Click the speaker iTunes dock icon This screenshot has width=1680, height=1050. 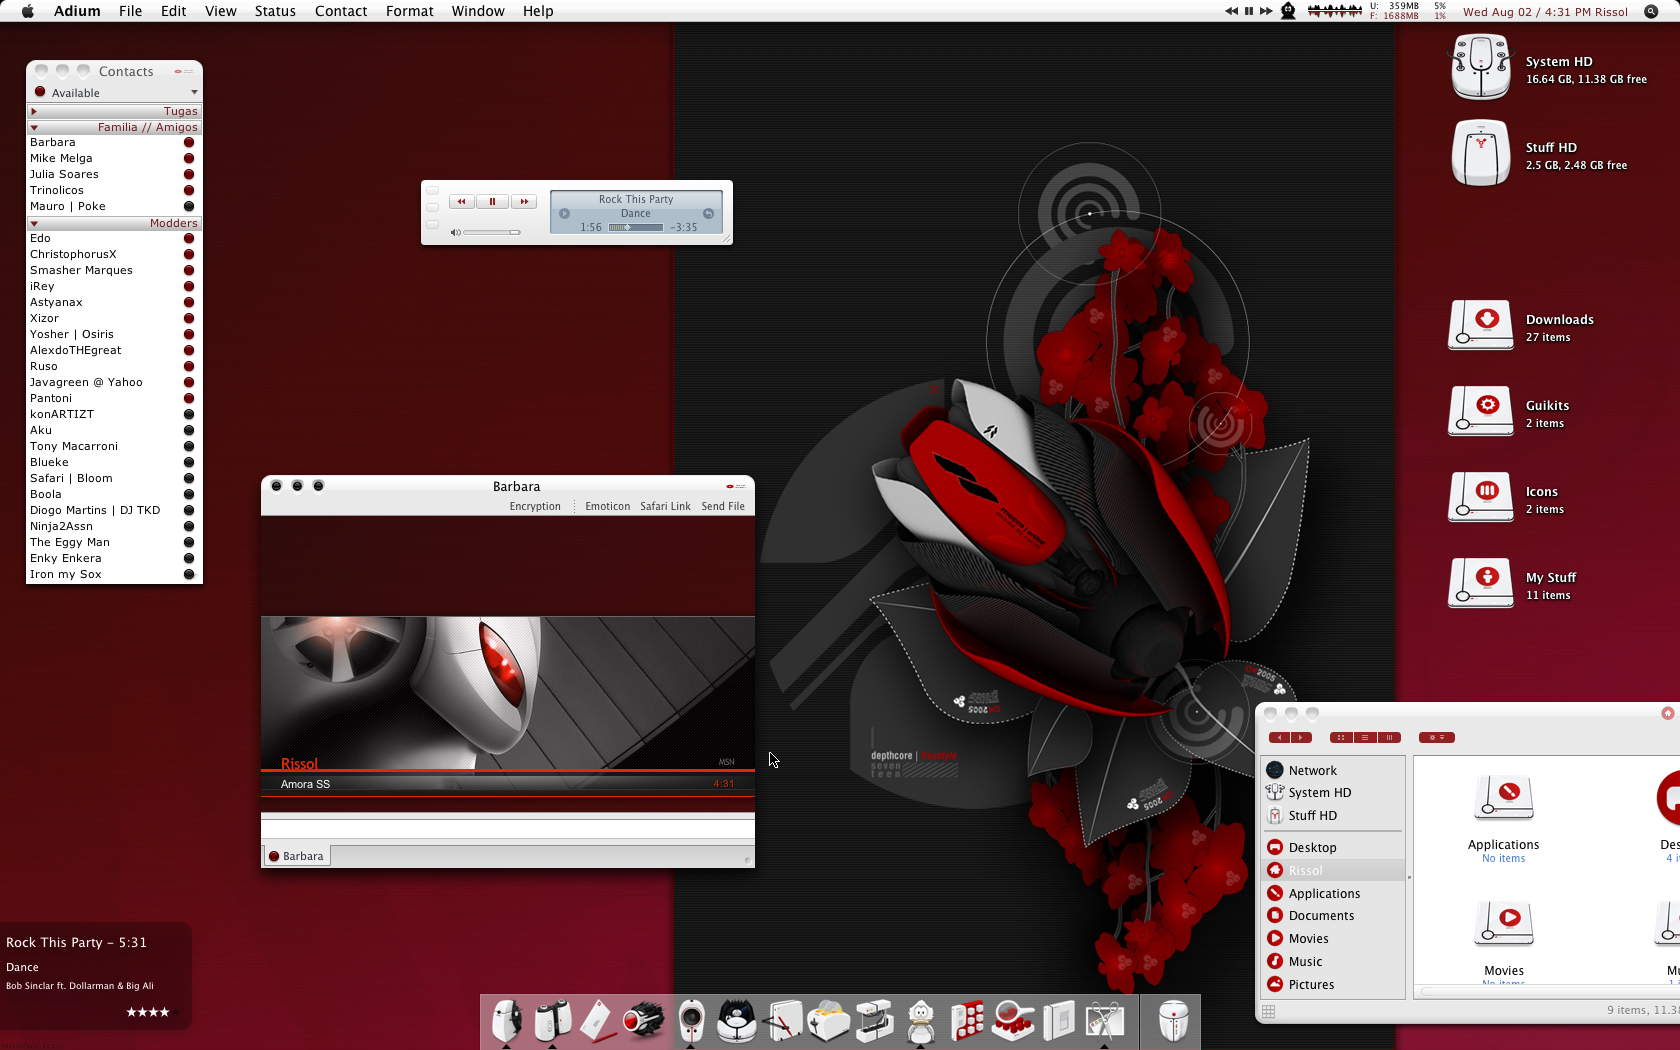[690, 1021]
